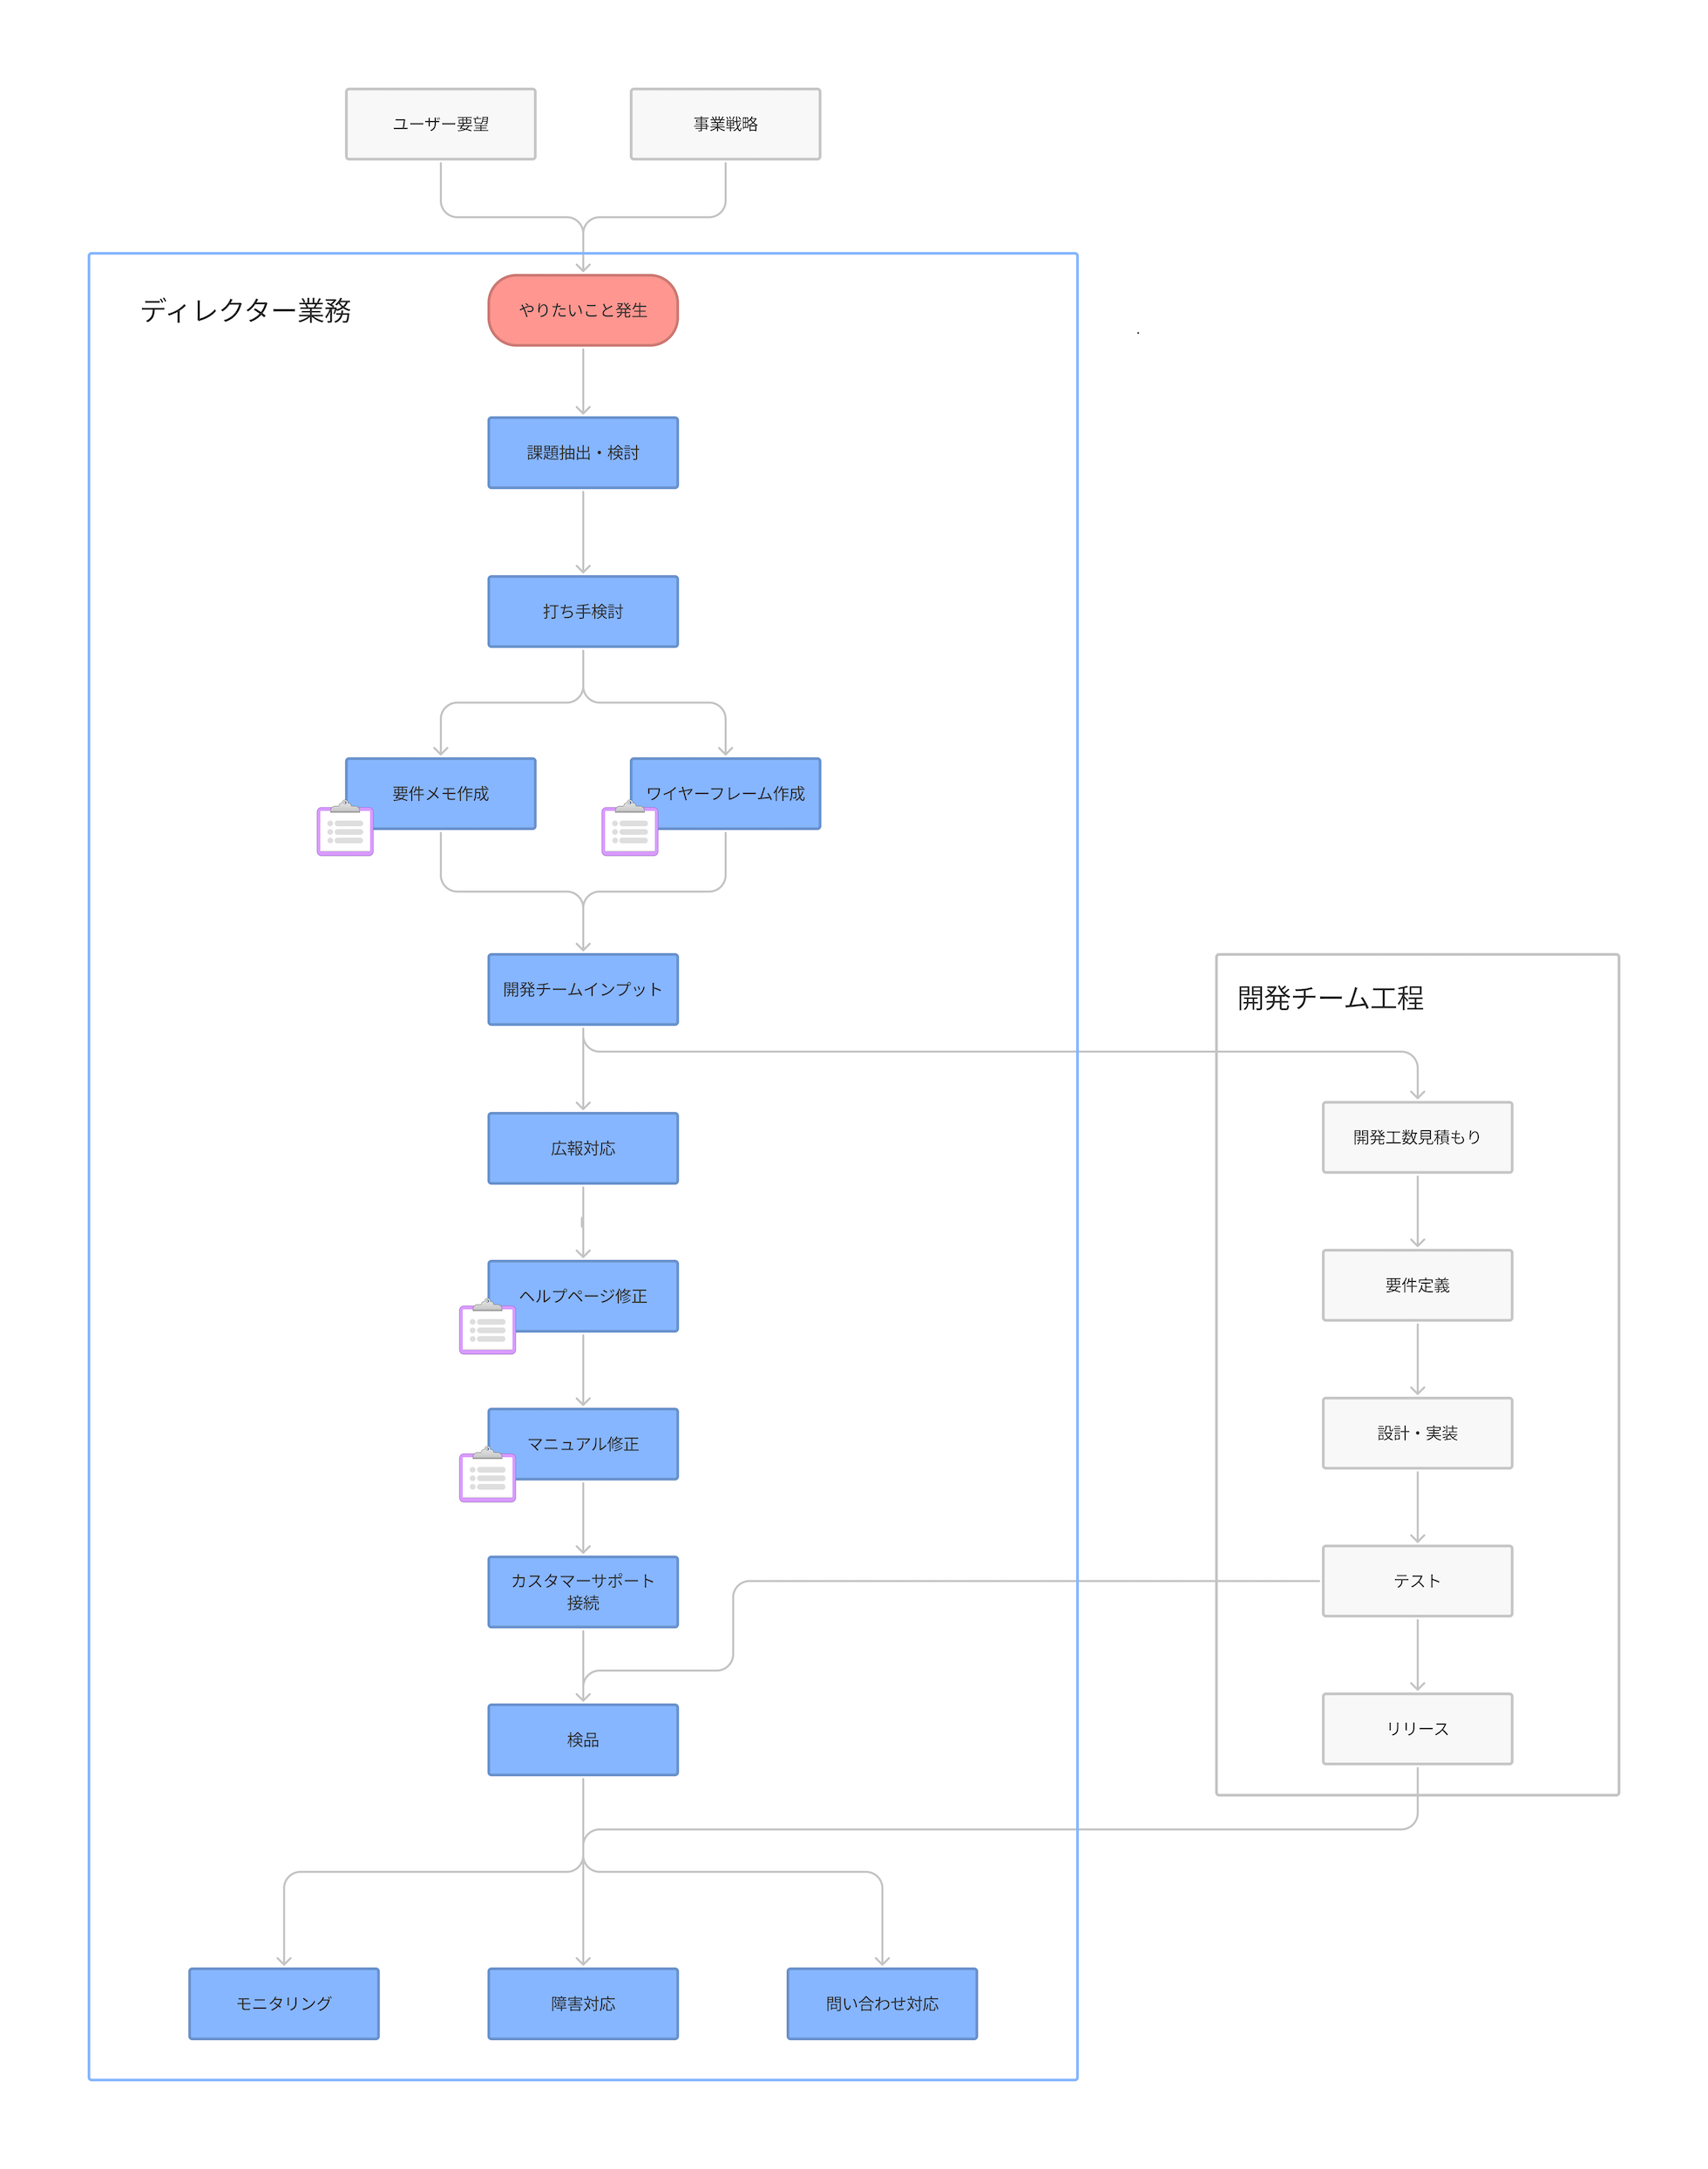Click the 打ち手検討 node
Viewport: 1708px width, 2169px height.
(583, 611)
